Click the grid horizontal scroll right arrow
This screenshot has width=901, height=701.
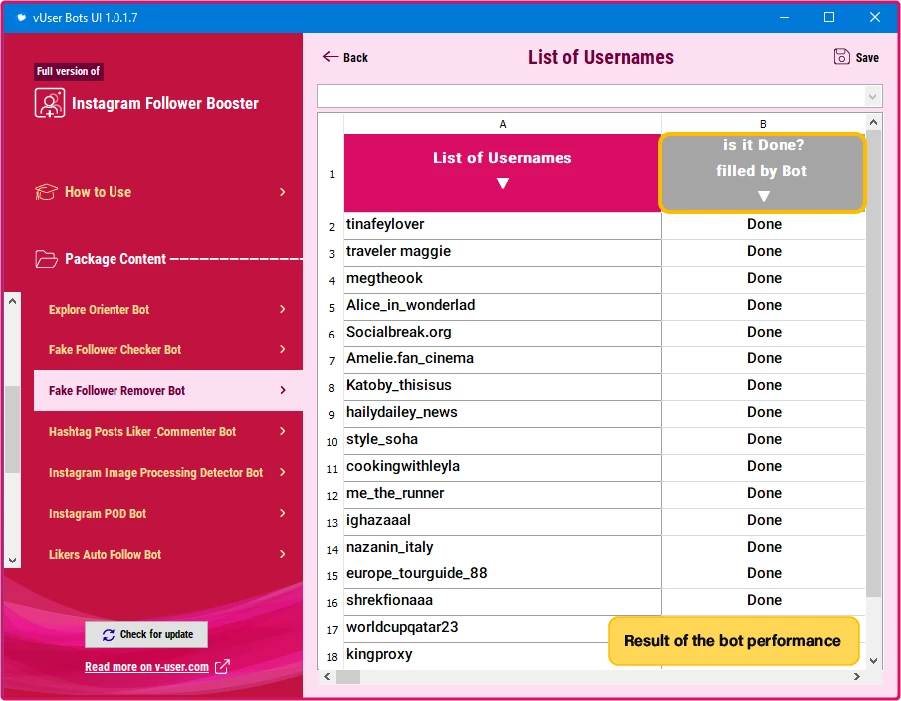(857, 677)
